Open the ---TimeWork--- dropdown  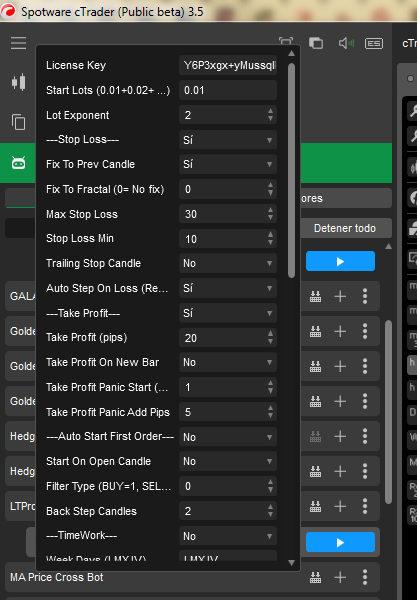coord(228,536)
